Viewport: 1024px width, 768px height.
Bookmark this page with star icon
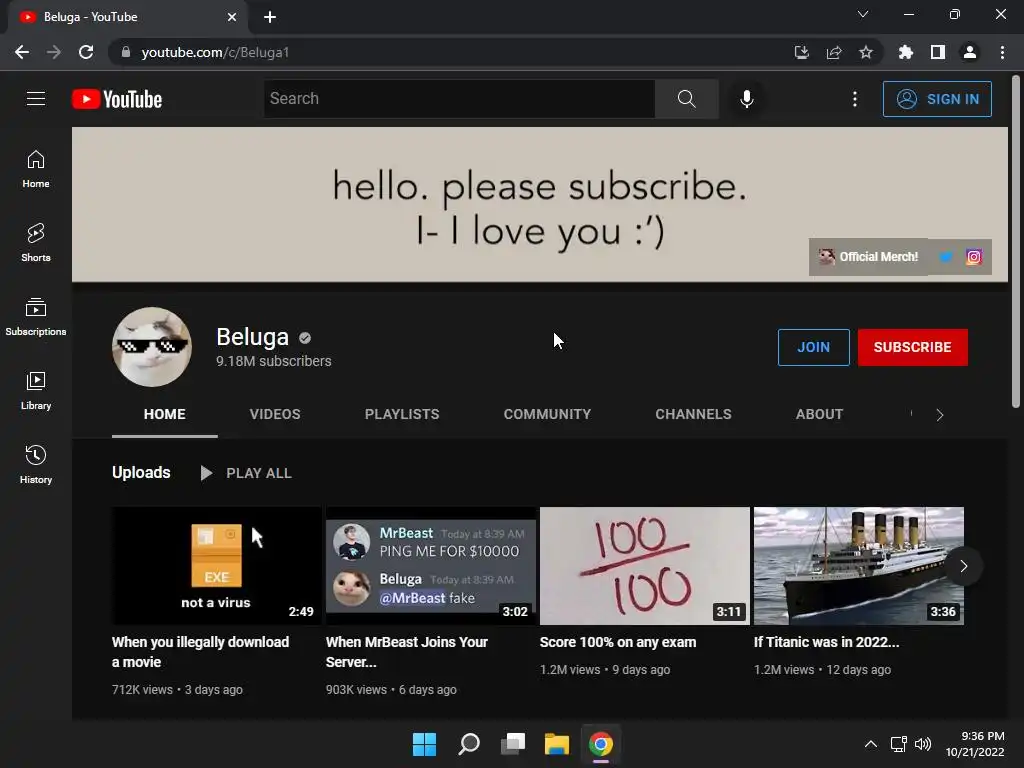pyautogui.click(x=866, y=52)
